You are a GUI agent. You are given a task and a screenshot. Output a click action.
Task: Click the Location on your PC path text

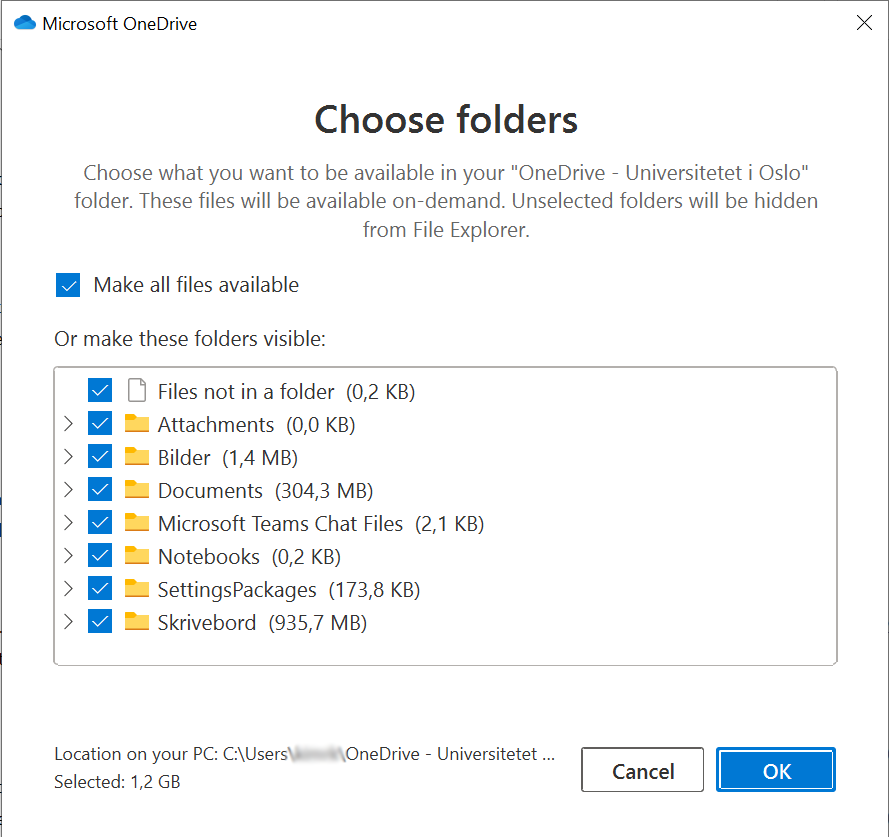[304, 754]
